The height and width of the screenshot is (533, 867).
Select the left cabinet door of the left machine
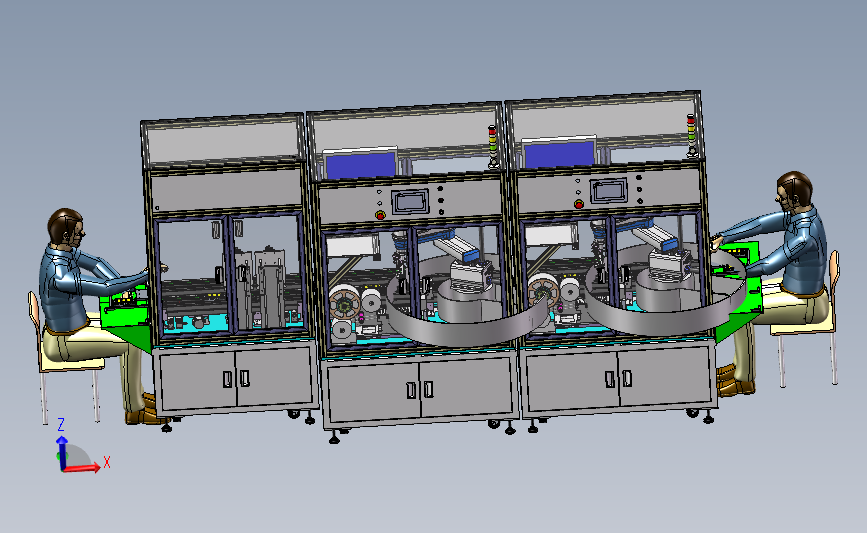click(199, 380)
